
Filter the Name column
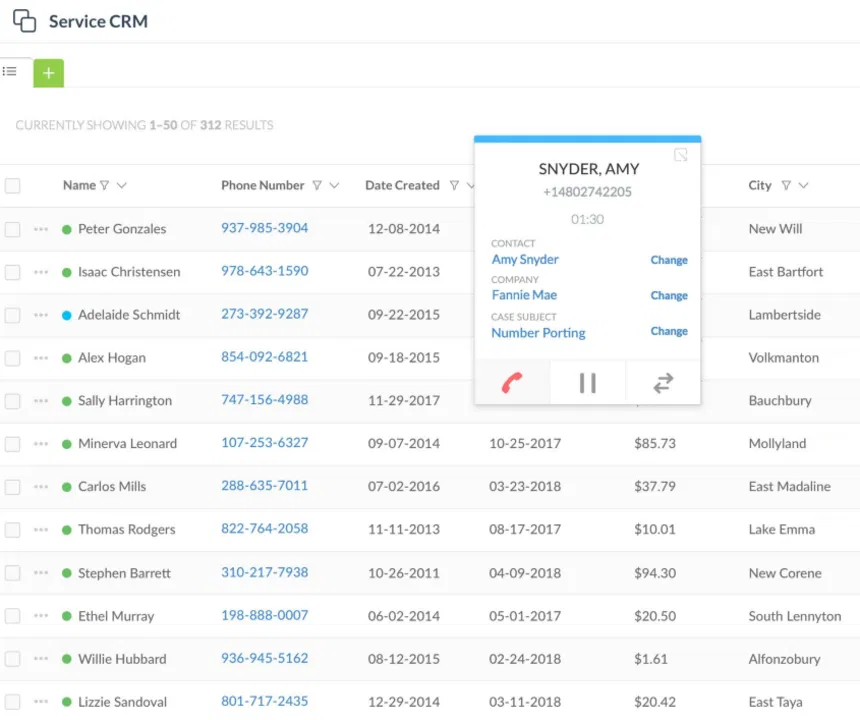tap(104, 185)
